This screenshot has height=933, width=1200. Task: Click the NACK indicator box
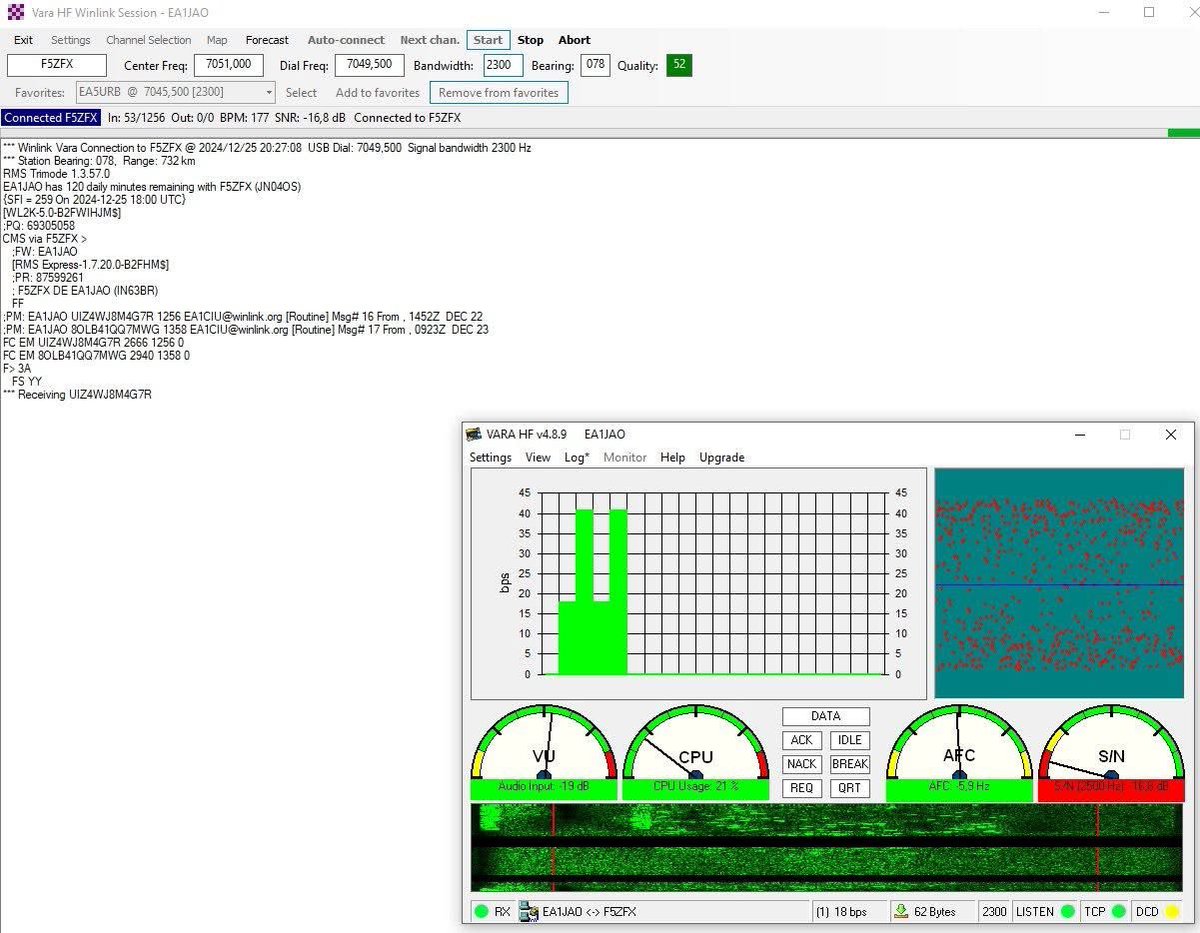(x=802, y=764)
